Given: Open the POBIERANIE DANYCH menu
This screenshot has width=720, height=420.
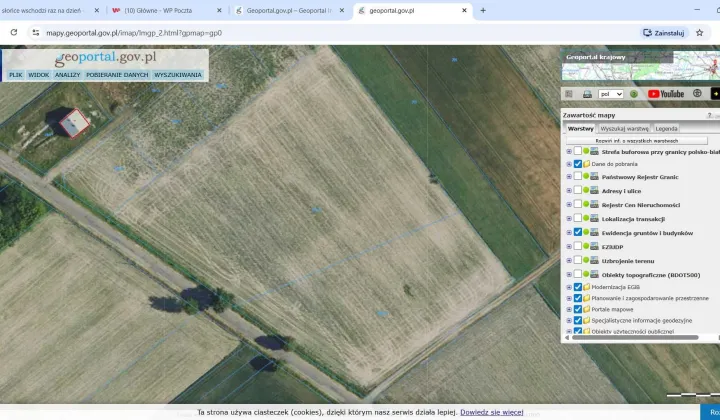Looking at the screenshot, I should point(117,75).
